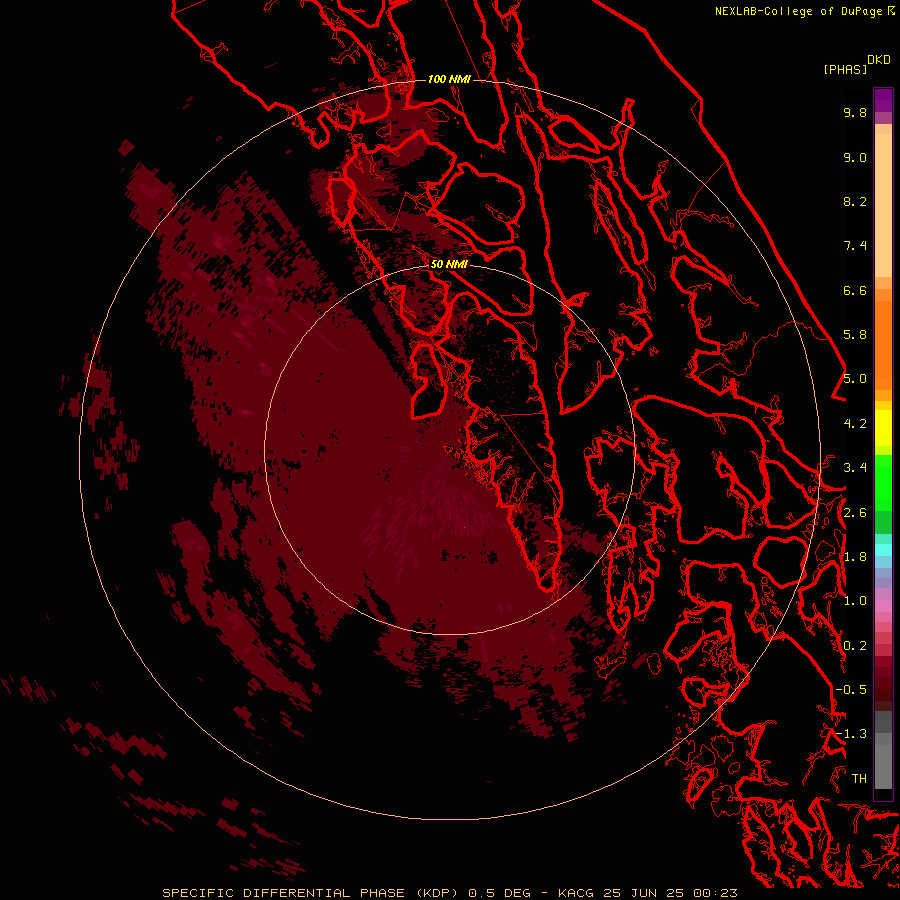
Task: Click the cyan band in color scale
Action: [x=883, y=549]
